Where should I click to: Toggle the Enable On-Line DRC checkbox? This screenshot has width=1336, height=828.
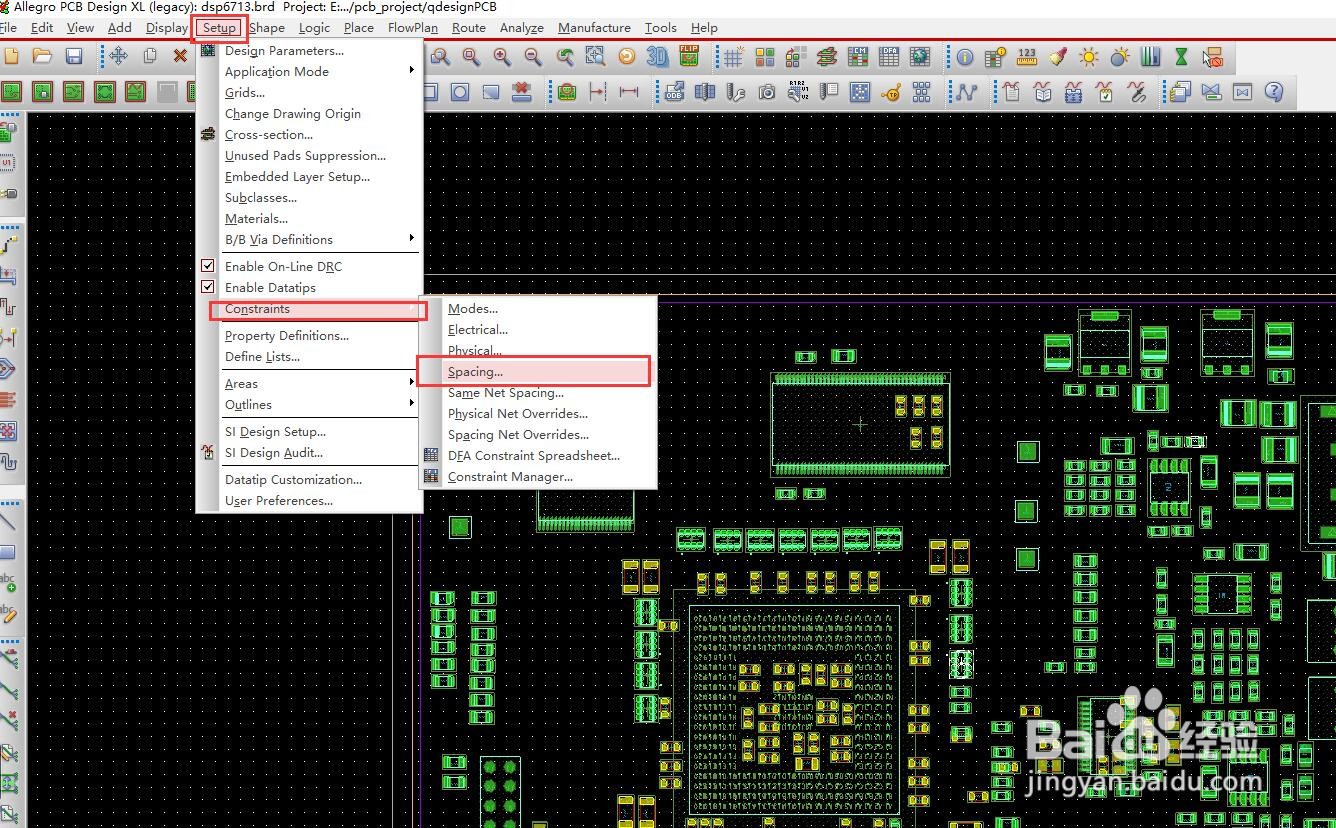pos(208,266)
